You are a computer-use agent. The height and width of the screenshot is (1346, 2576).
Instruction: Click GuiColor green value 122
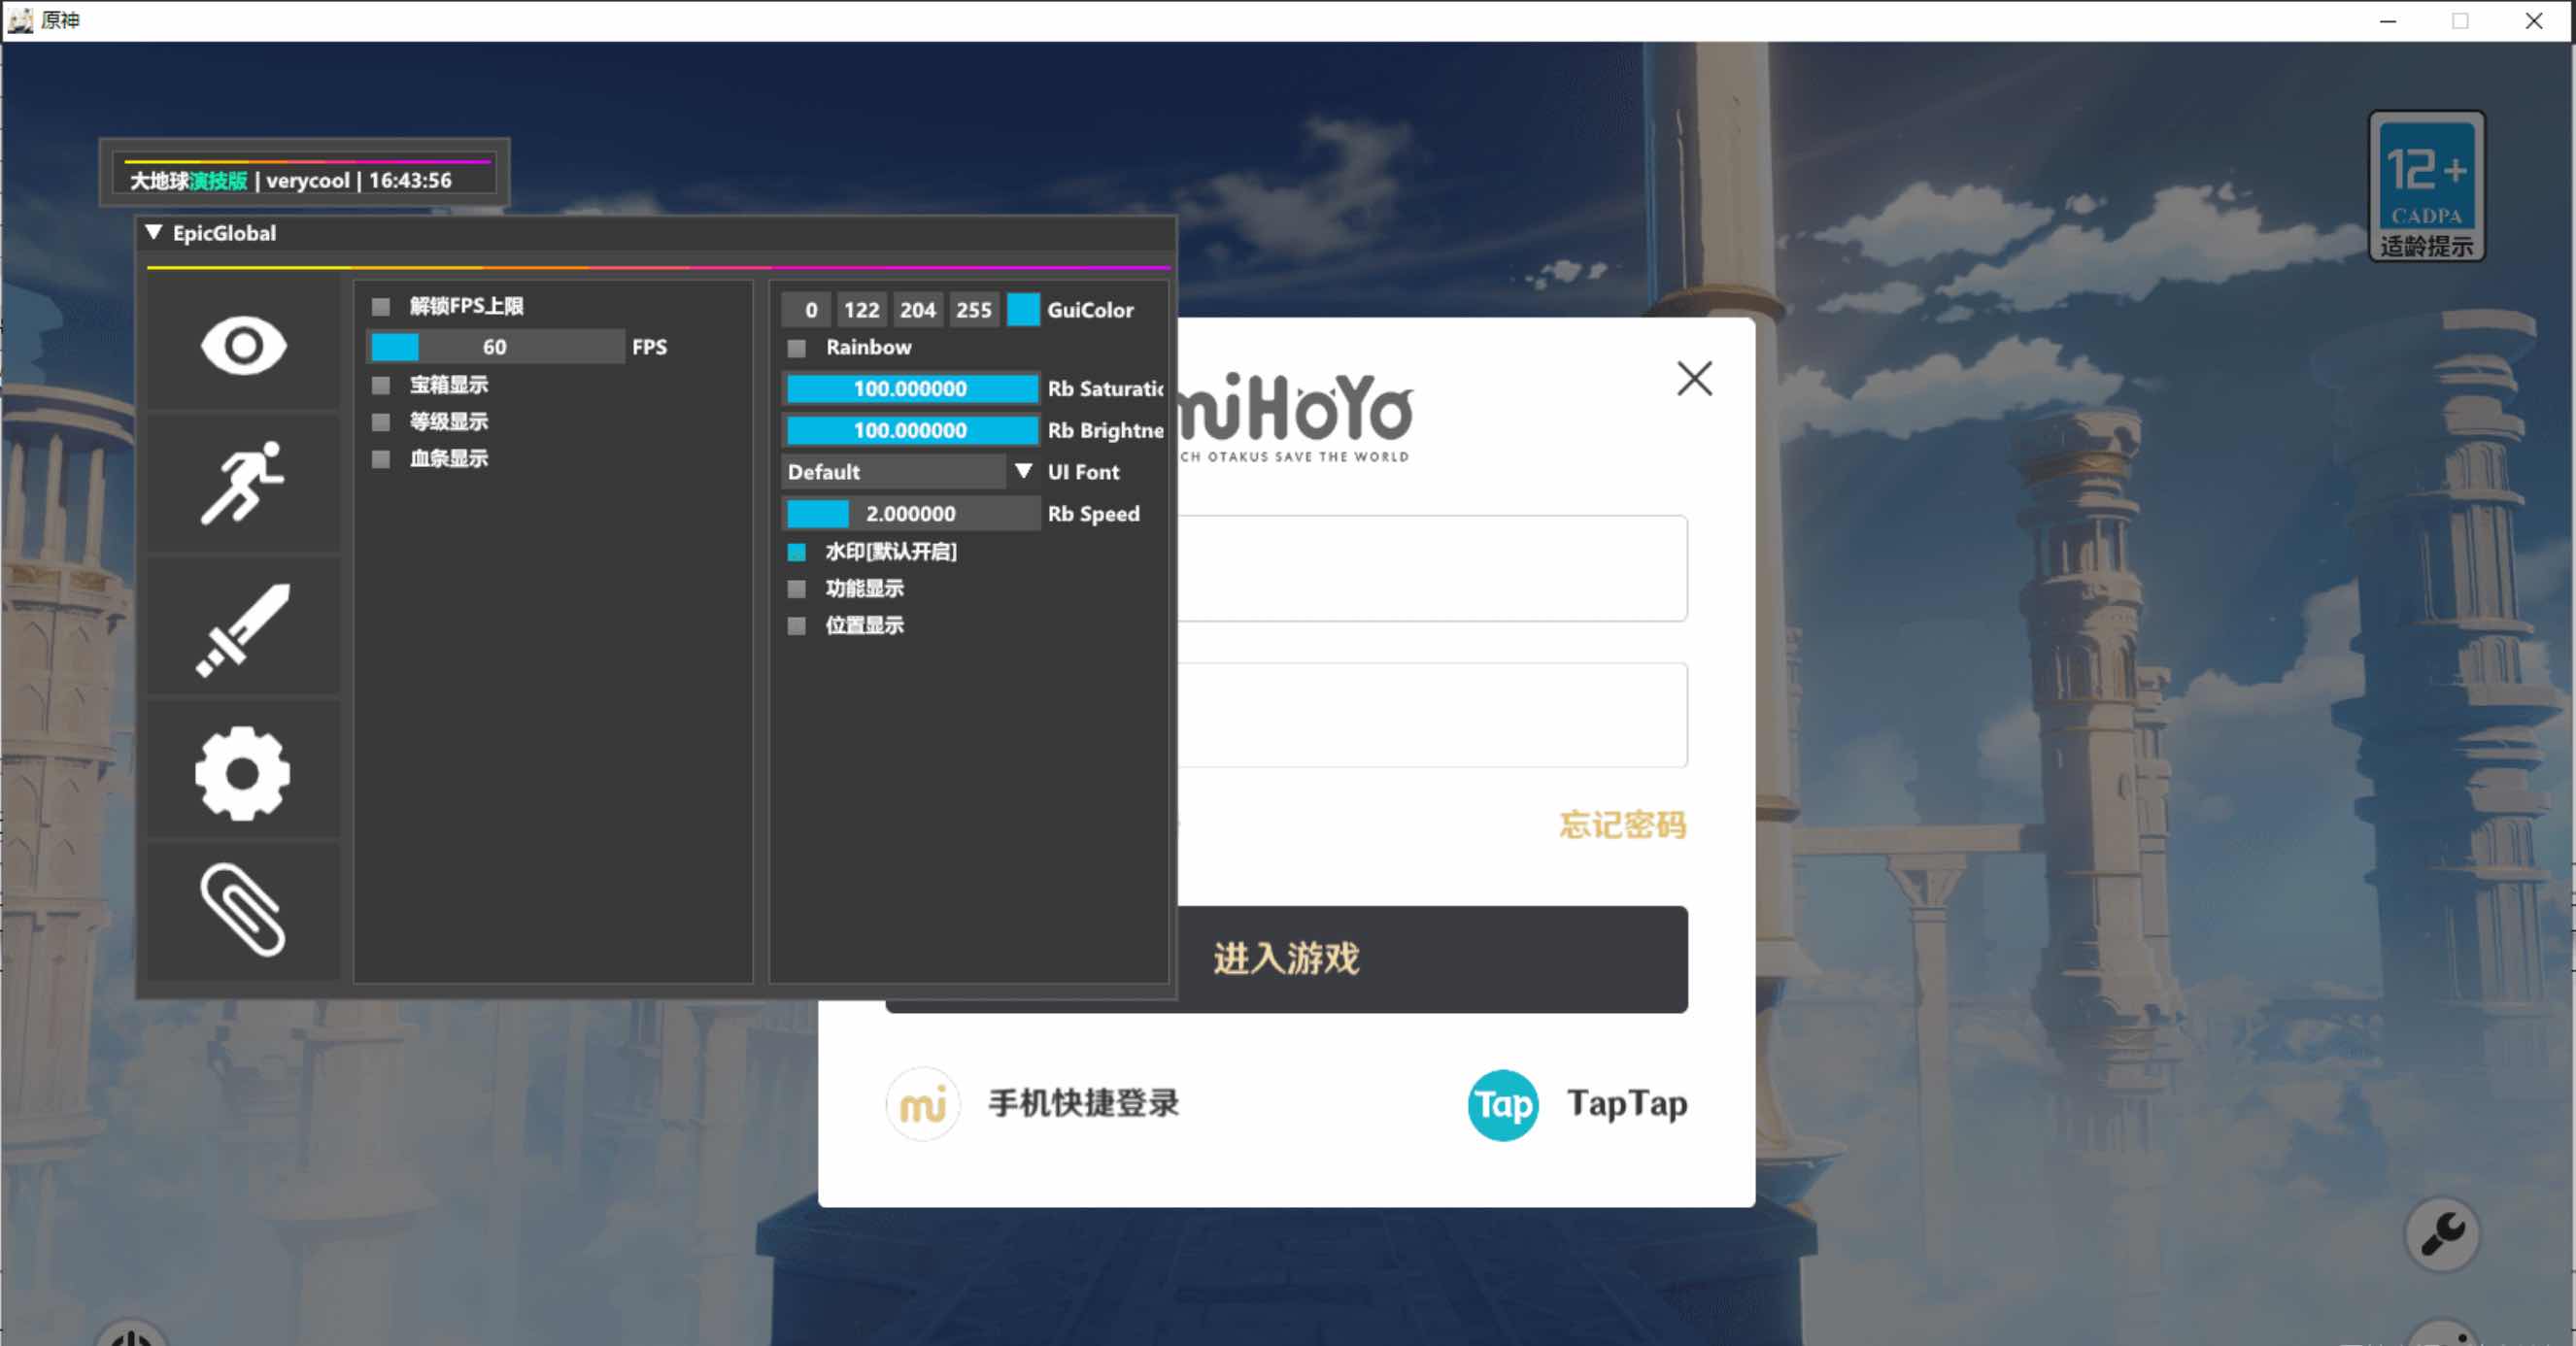point(862,310)
